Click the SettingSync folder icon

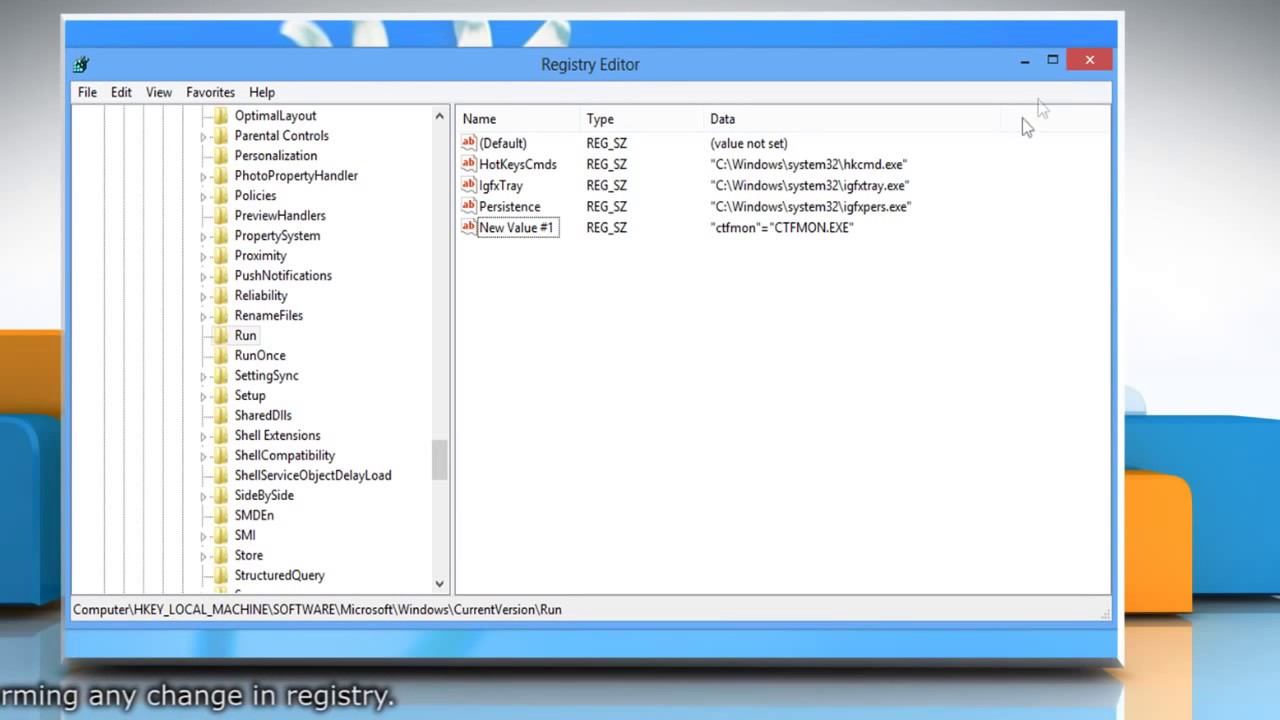pyautogui.click(x=221, y=376)
